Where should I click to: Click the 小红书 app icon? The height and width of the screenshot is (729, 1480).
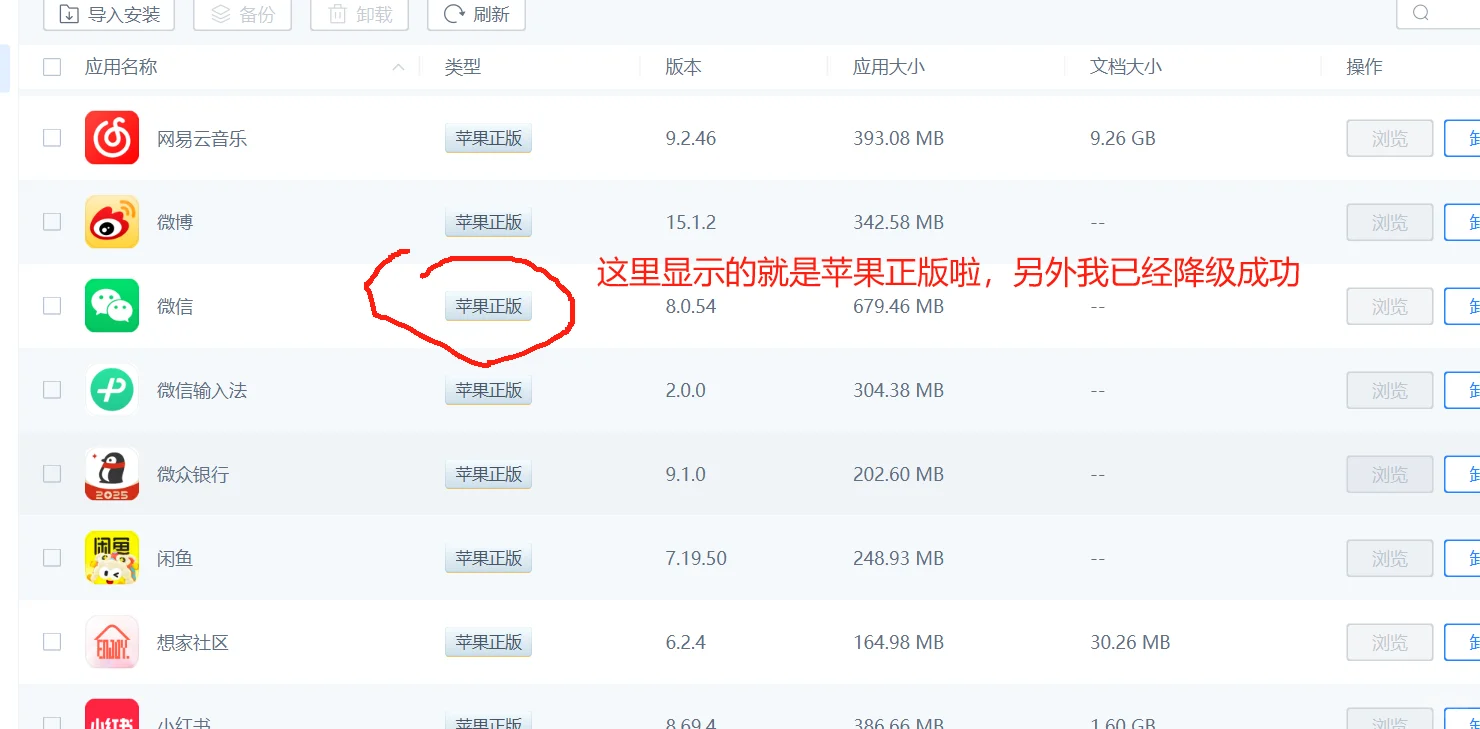click(x=111, y=715)
